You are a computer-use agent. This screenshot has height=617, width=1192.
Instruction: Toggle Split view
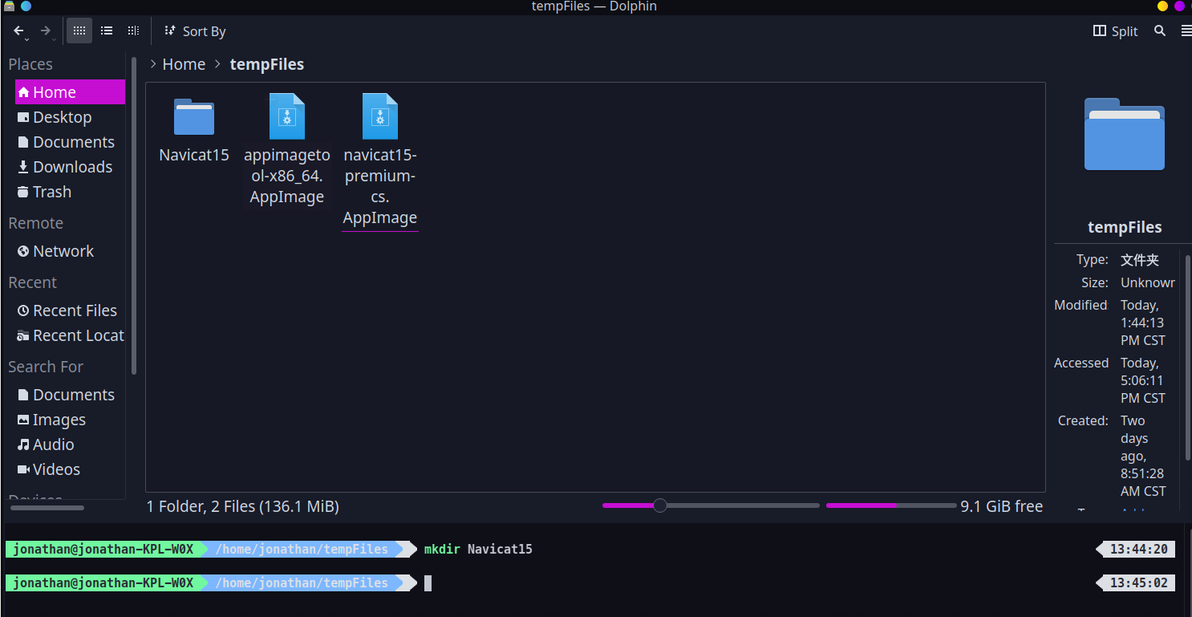[1115, 31]
